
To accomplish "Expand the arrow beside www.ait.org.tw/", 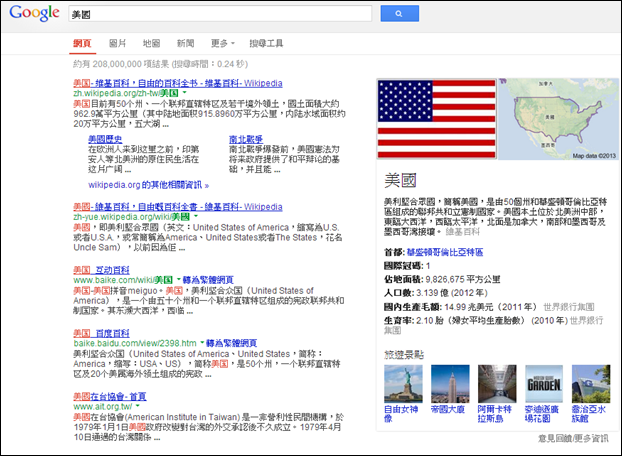I will click(138, 406).
